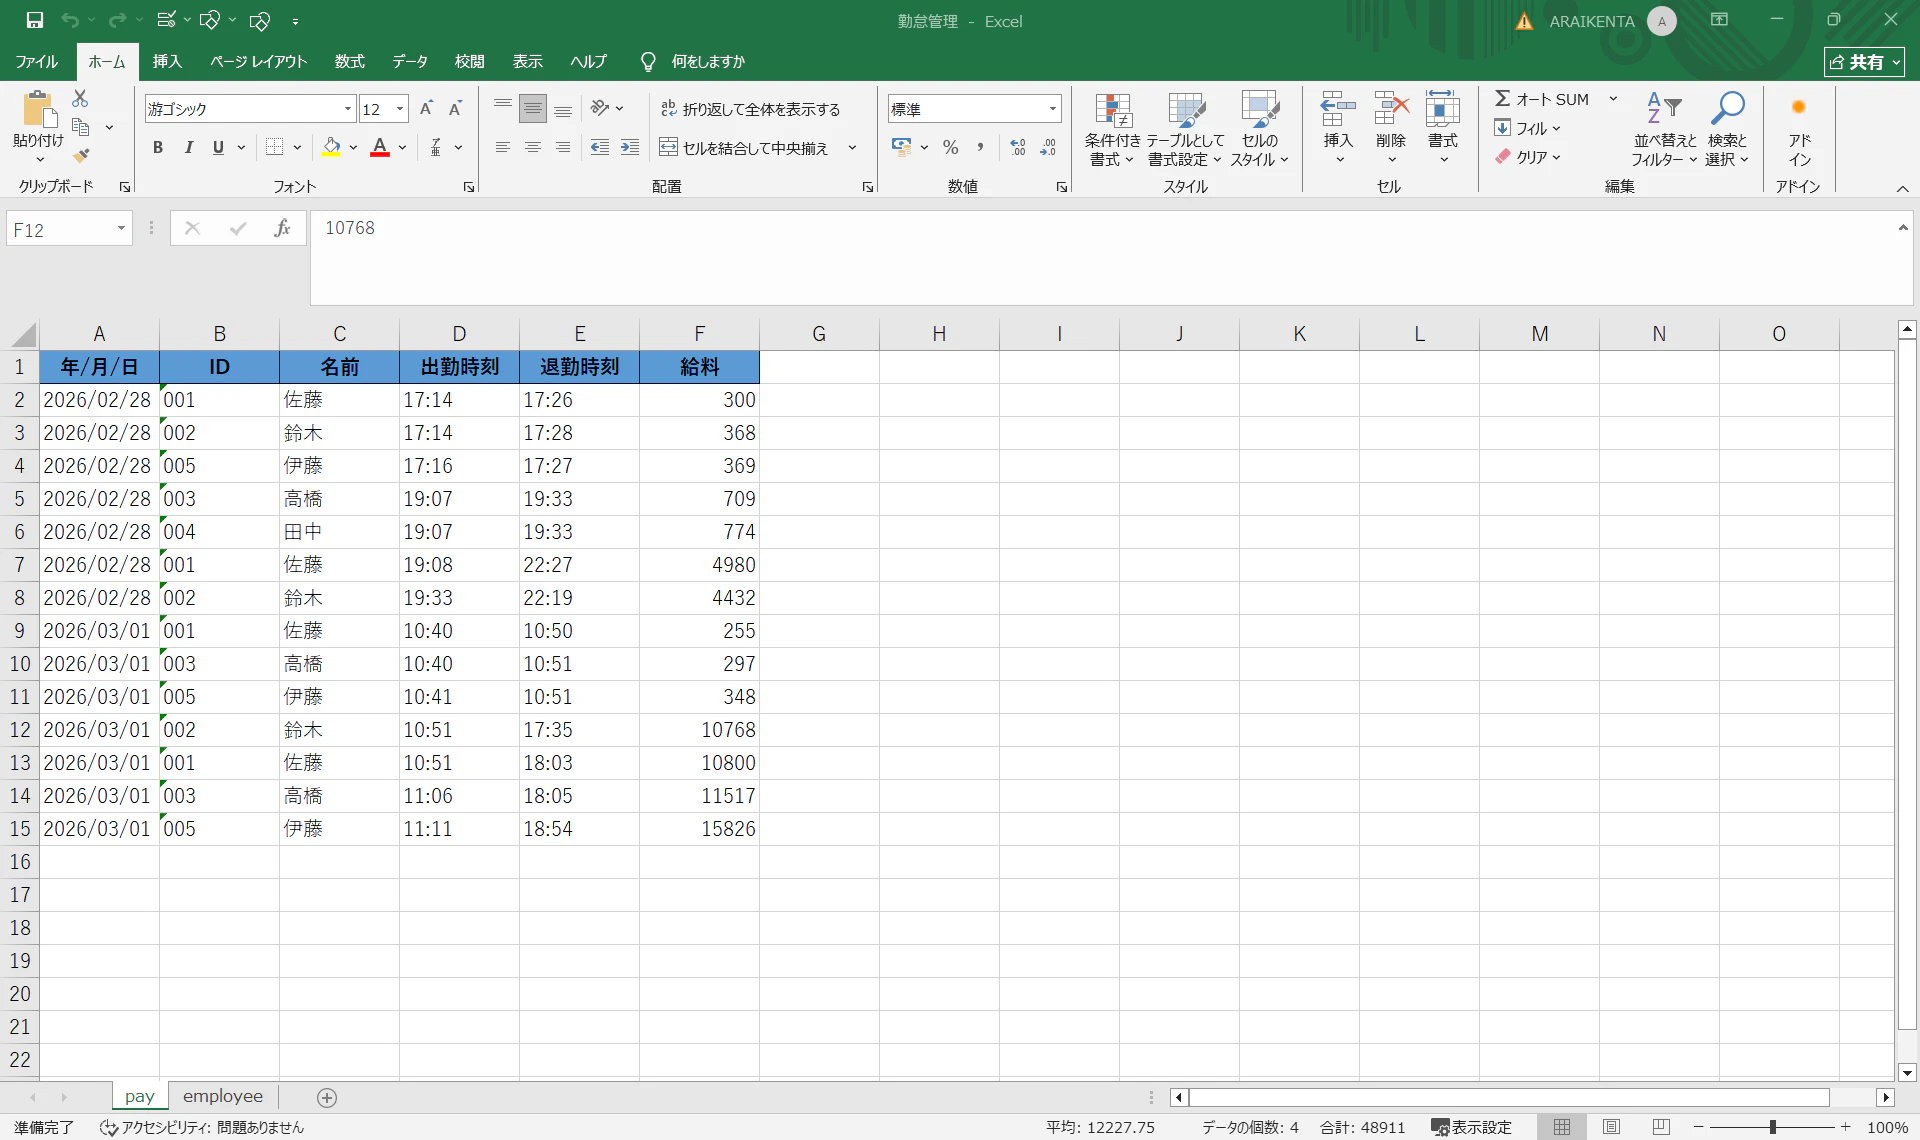
Task: Click increase decimal places icon
Action: coord(1018,147)
